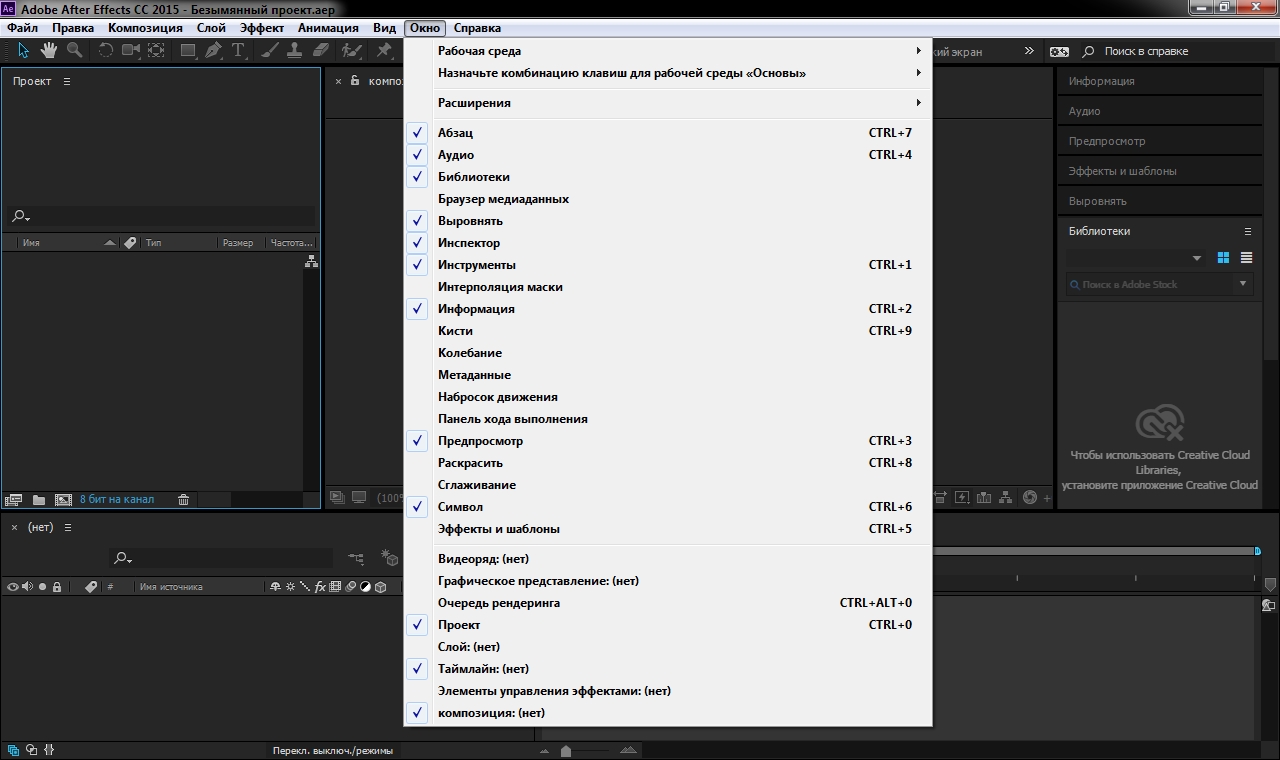The image size is (1280, 760).
Task: Select the Hand tool
Action: [49, 50]
